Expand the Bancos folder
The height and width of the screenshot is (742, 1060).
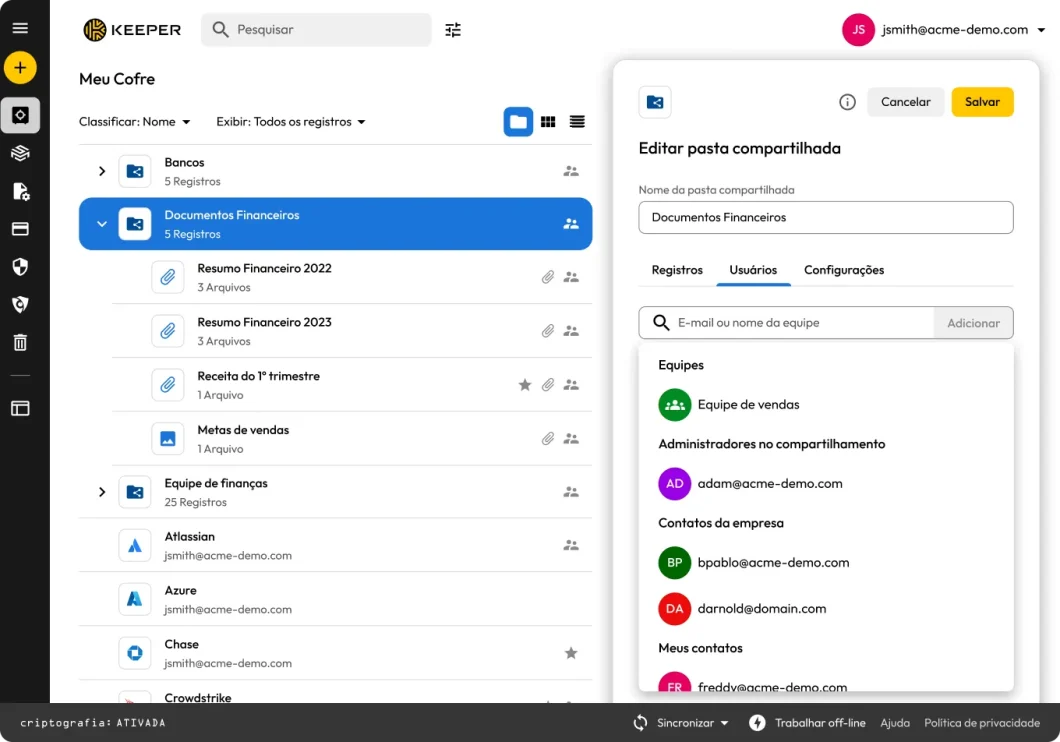click(102, 172)
